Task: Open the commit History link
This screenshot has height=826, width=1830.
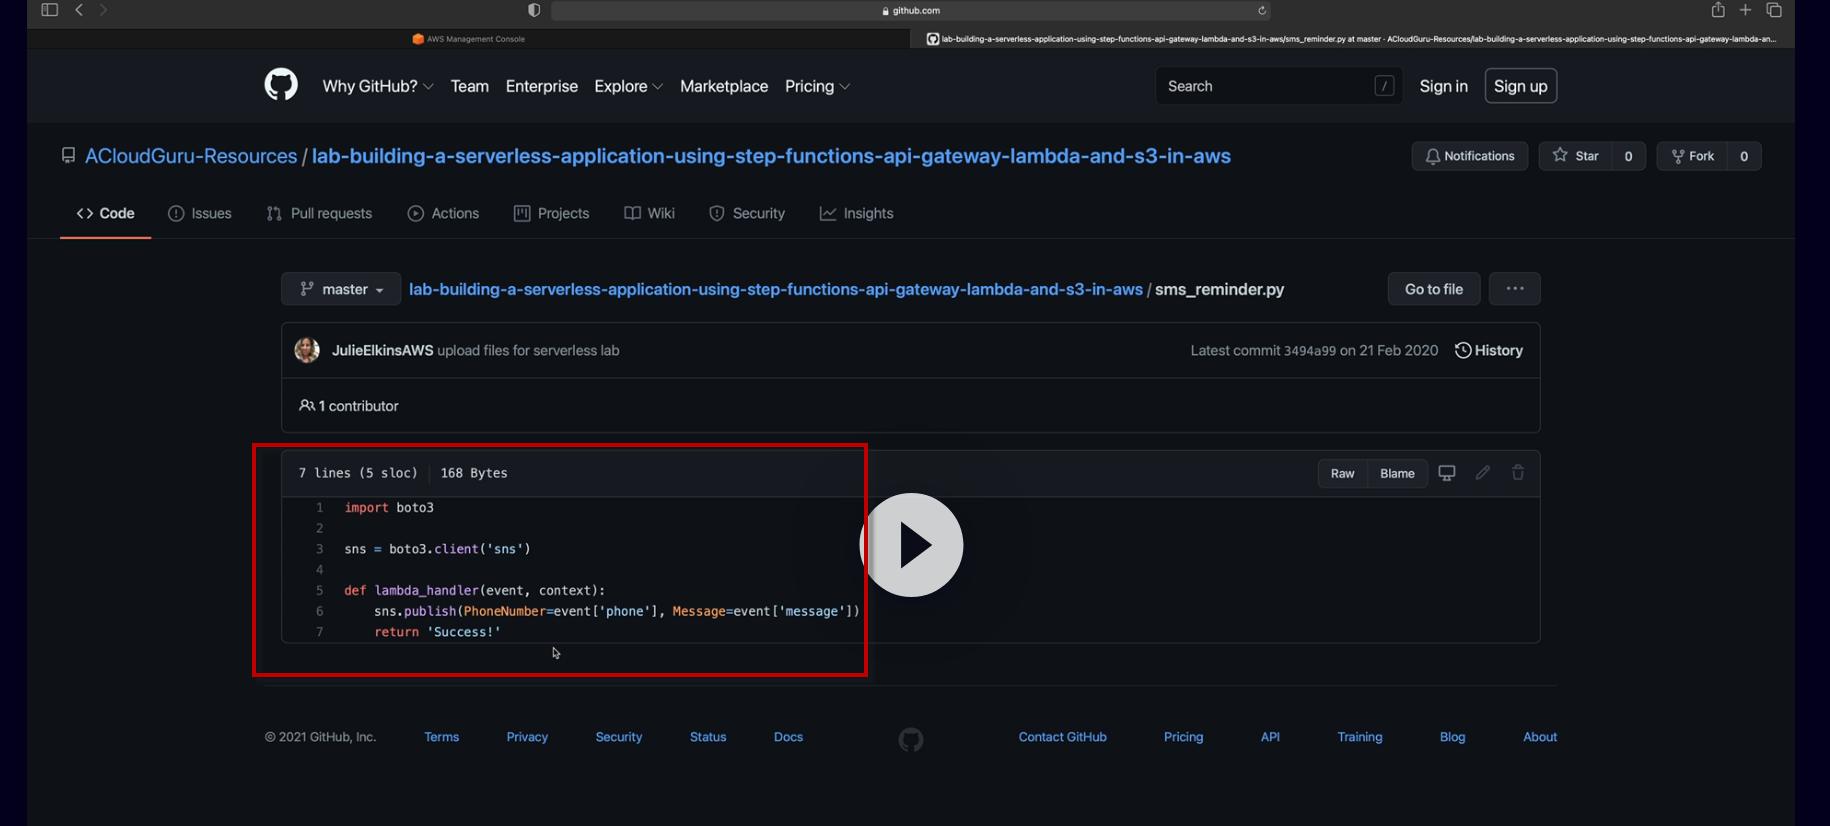Action: (1489, 350)
